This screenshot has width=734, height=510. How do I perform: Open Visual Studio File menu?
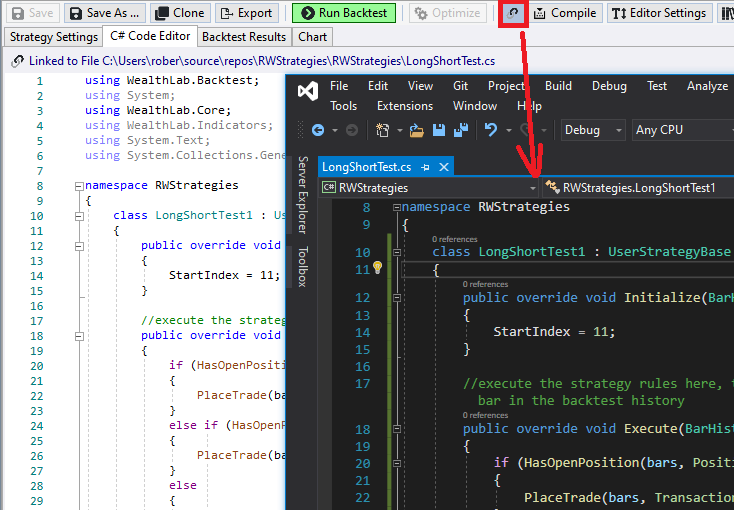339,86
